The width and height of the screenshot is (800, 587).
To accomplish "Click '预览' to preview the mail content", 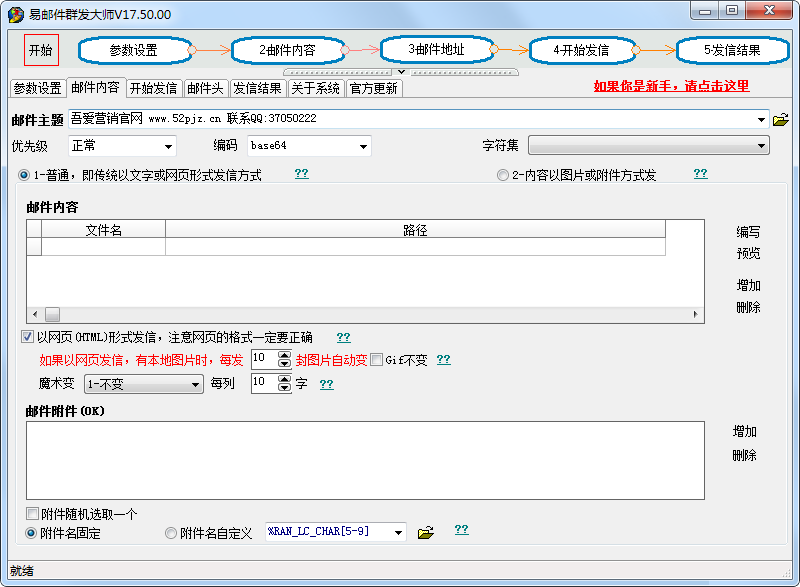I will pyautogui.click(x=748, y=254).
